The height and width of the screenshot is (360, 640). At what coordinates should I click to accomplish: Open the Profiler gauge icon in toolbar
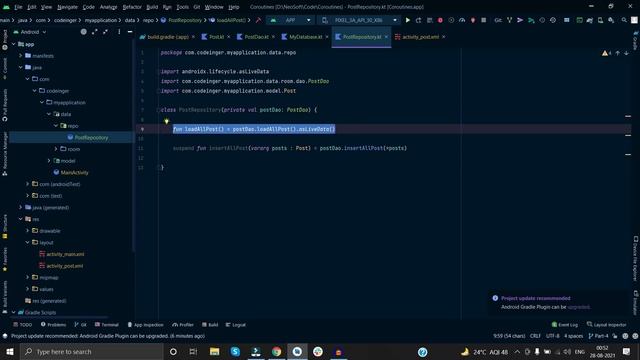[x=462, y=20]
